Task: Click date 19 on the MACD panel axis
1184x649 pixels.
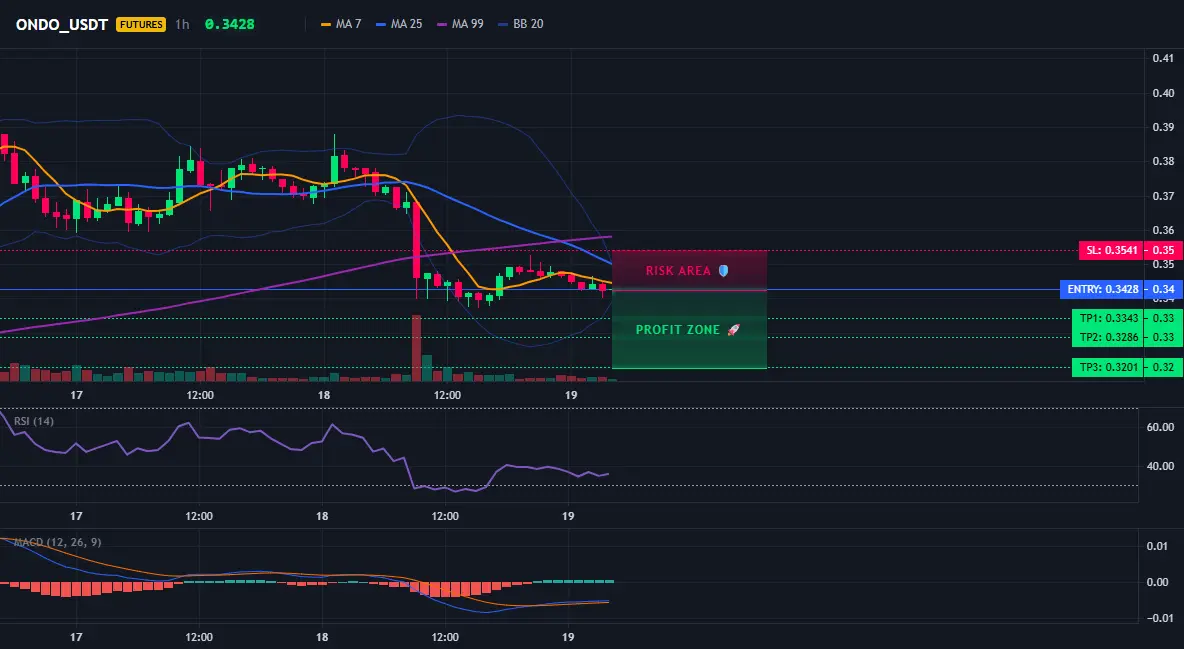Action: (569, 637)
